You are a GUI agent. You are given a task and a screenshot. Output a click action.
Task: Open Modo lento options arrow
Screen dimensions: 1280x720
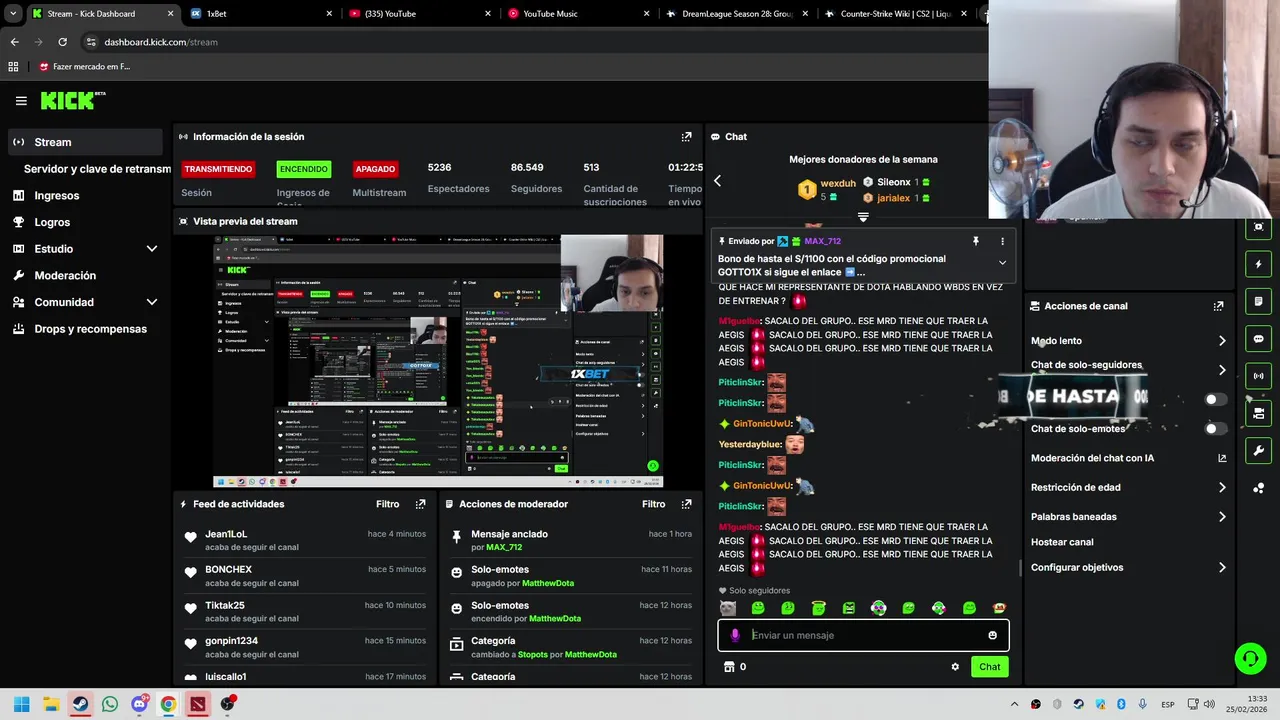tap(1222, 341)
